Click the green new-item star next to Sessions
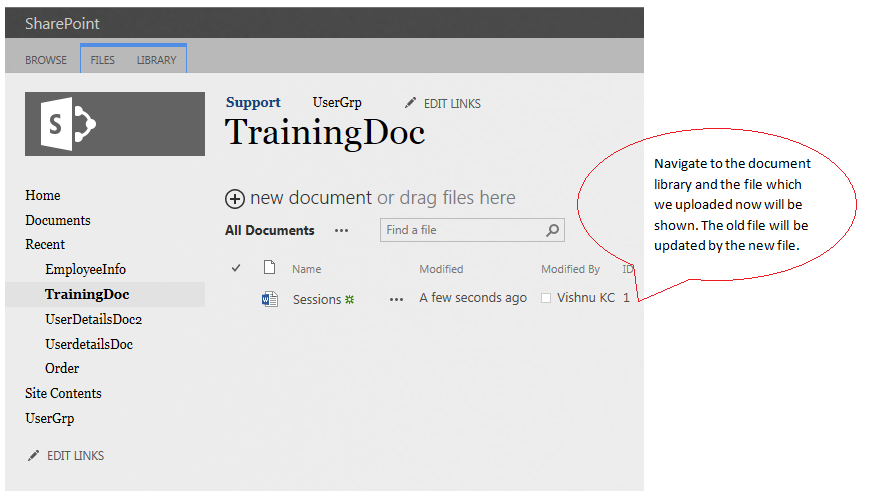The width and height of the screenshot is (870, 495). [x=350, y=300]
